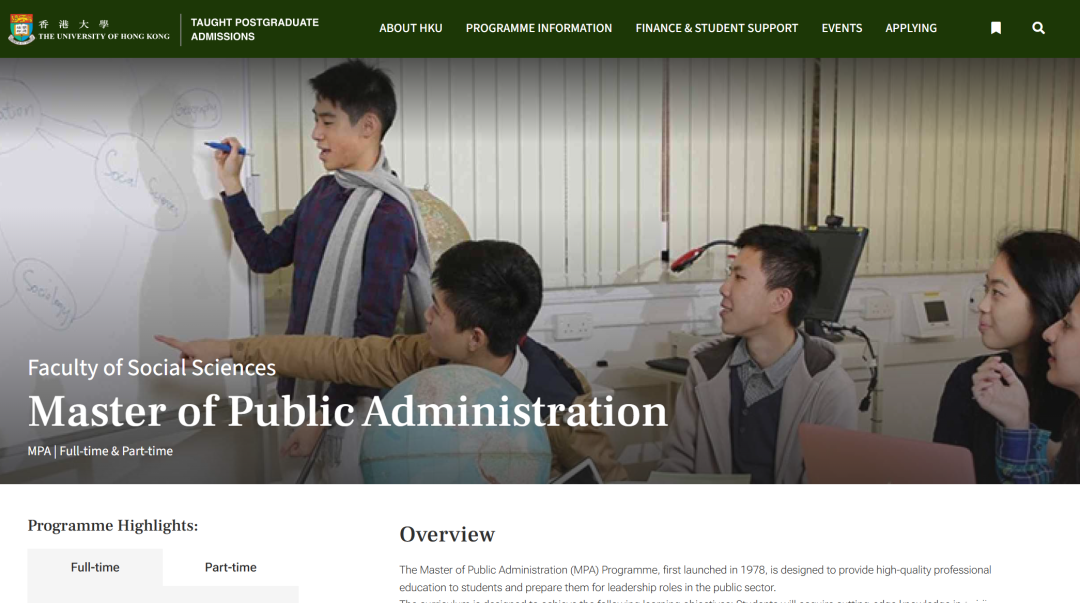Viewport: 1080px width, 603px height.
Task: Select the Events menu item
Action: coord(841,28)
